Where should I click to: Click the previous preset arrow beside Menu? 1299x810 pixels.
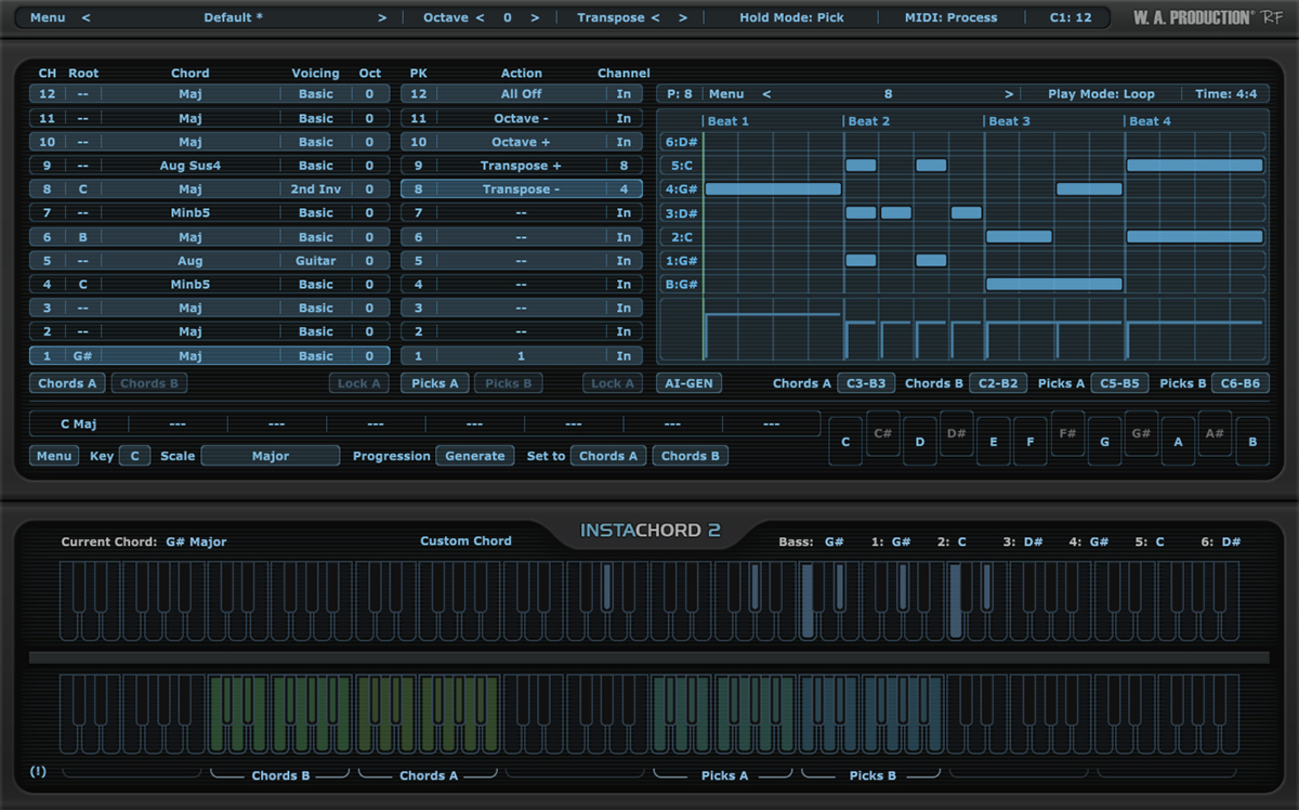(x=86, y=18)
